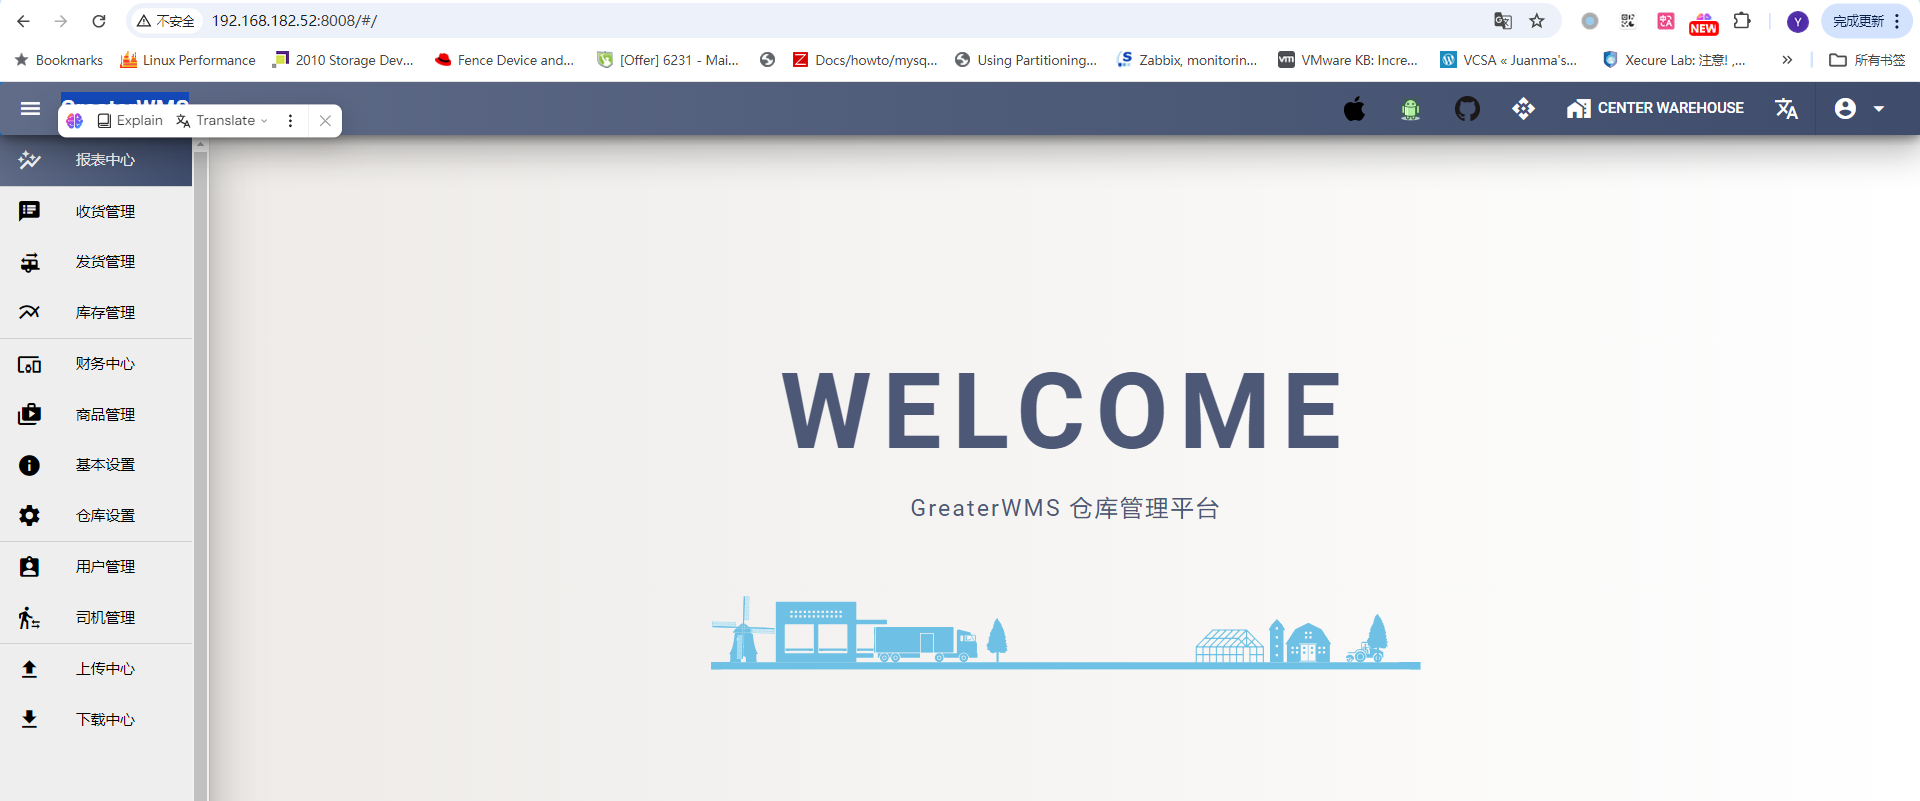1920x801 pixels.
Task: Click the download center arrow icon
Action: pyautogui.click(x=29, y=719)
